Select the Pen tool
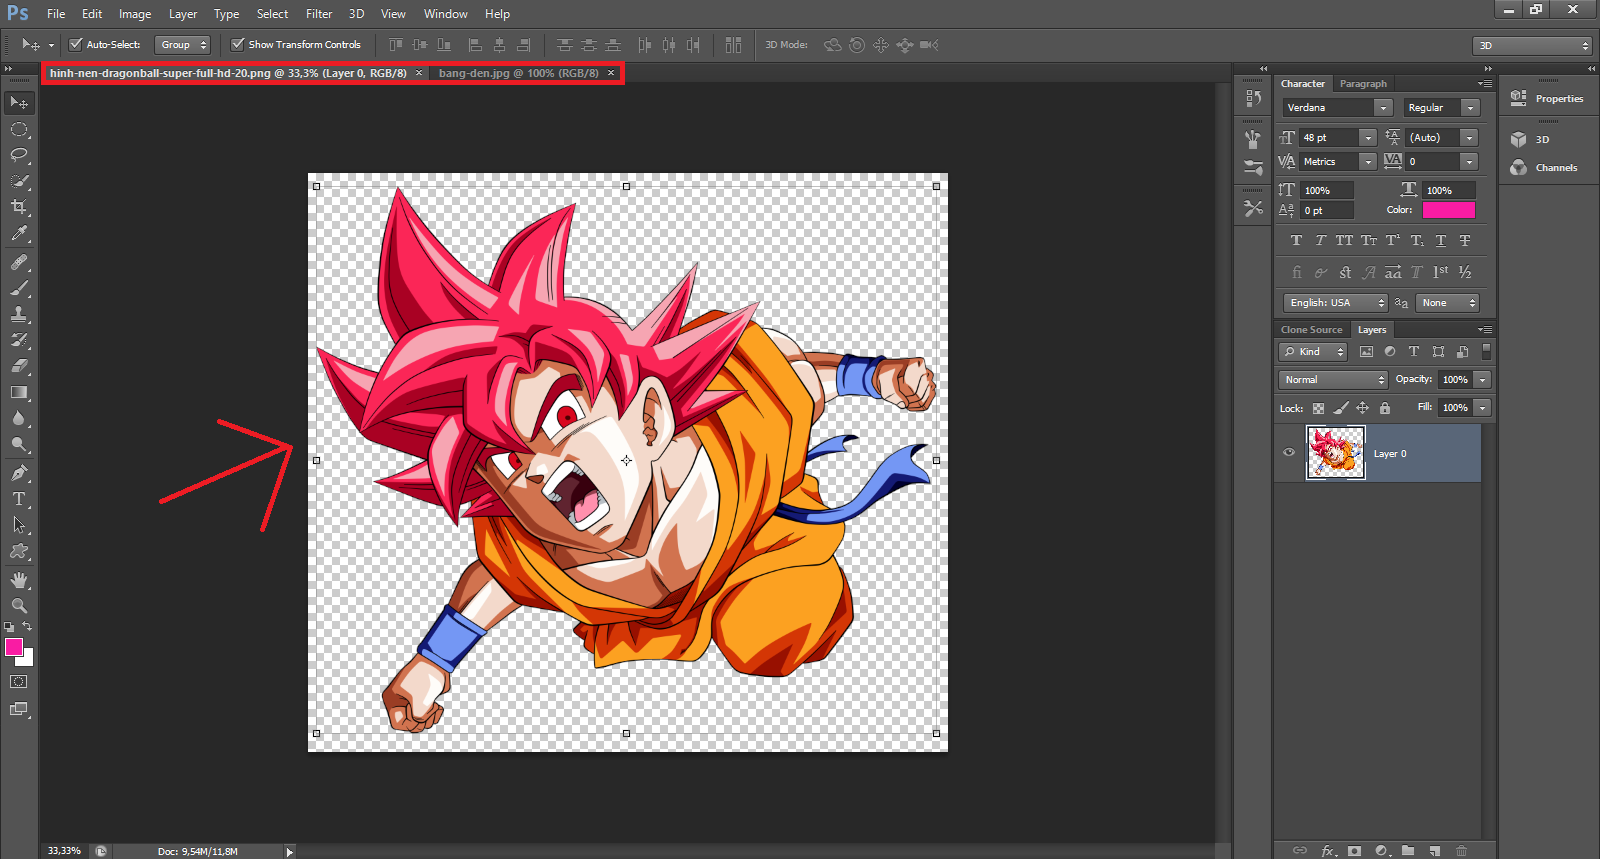 19,473
